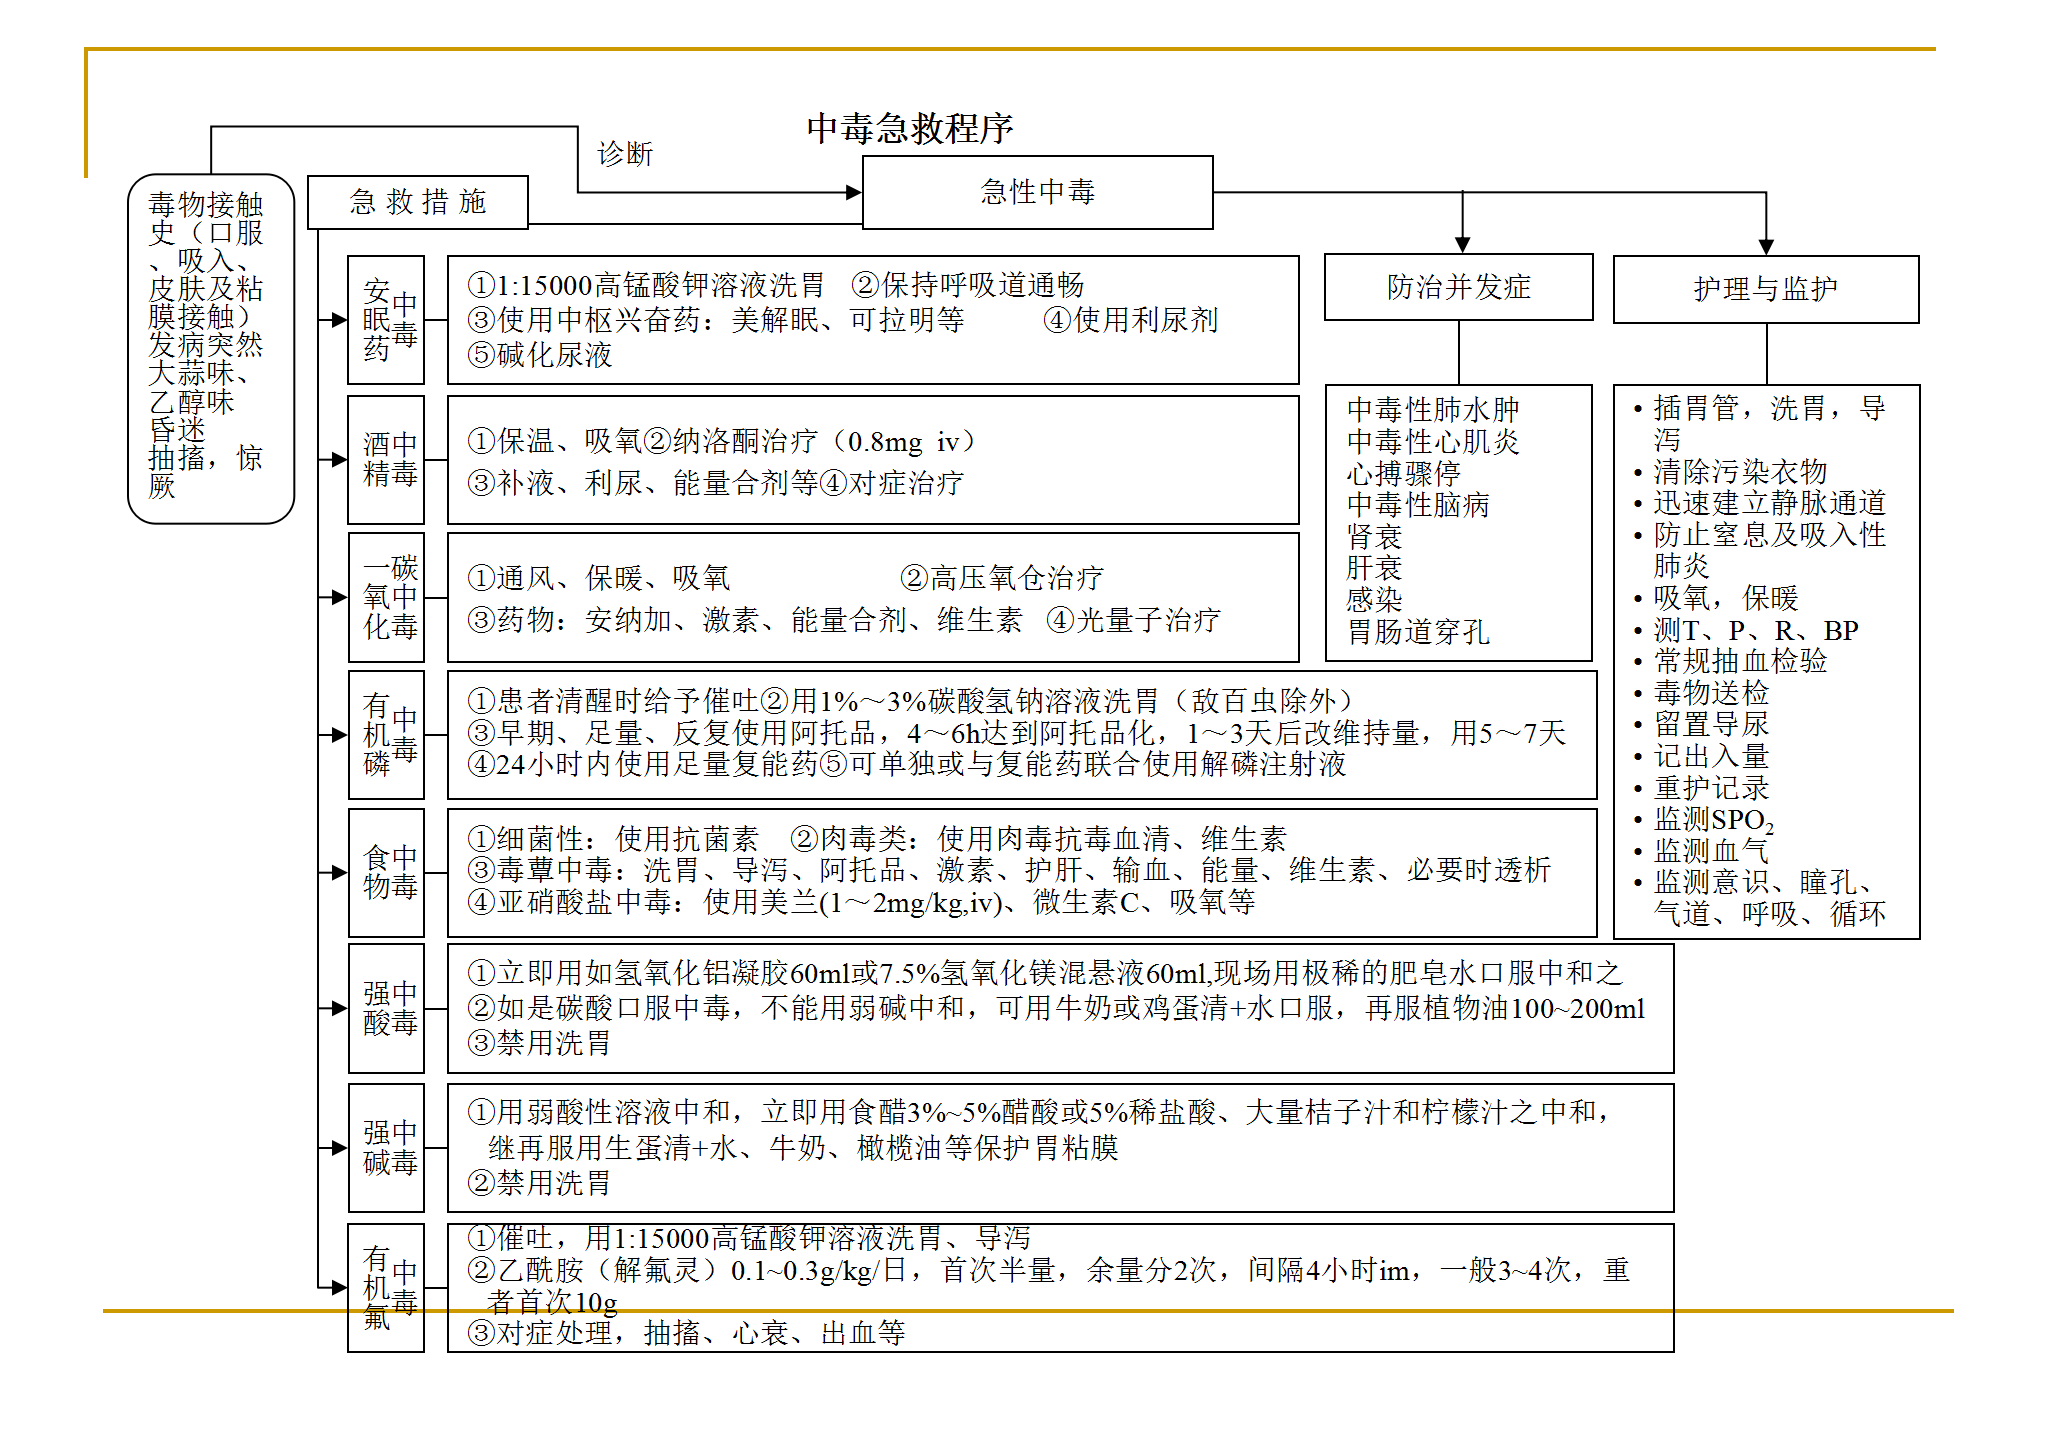Image resolution: width=2056 pixels, height=1456 pixels.
Task: Select the 一氧化碳中毒 category box
Action: tap(386, 597)
